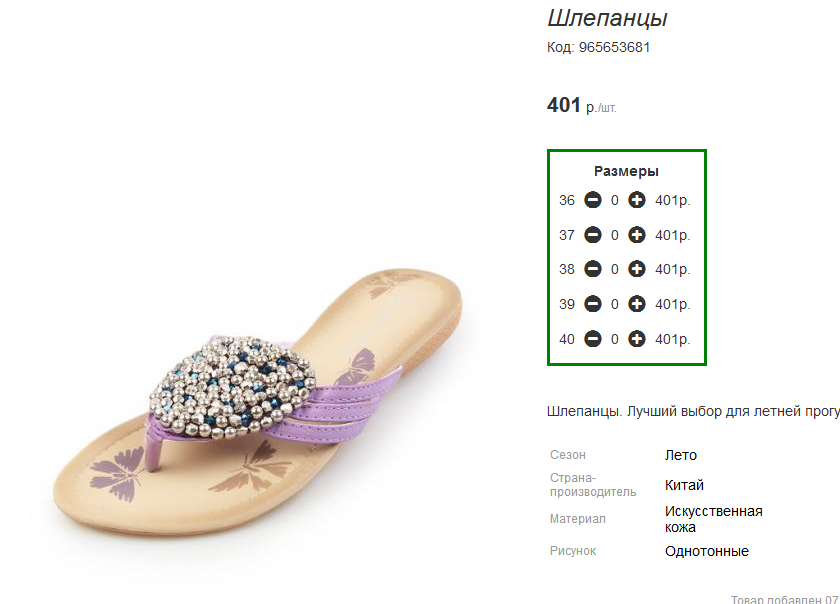The image size is (840, 604).
Task: Decrease quantity for size 39
Action: click(592, 304)
